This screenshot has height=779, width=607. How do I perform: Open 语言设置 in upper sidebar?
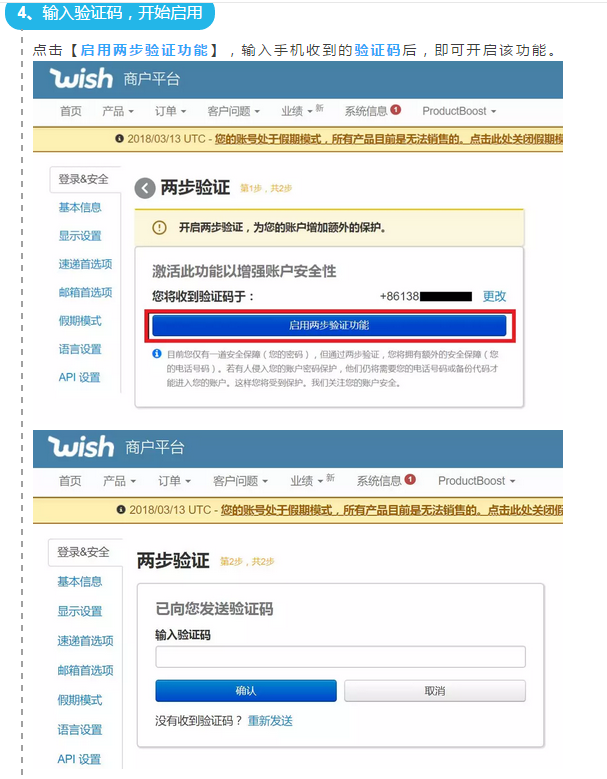(80, 349)
